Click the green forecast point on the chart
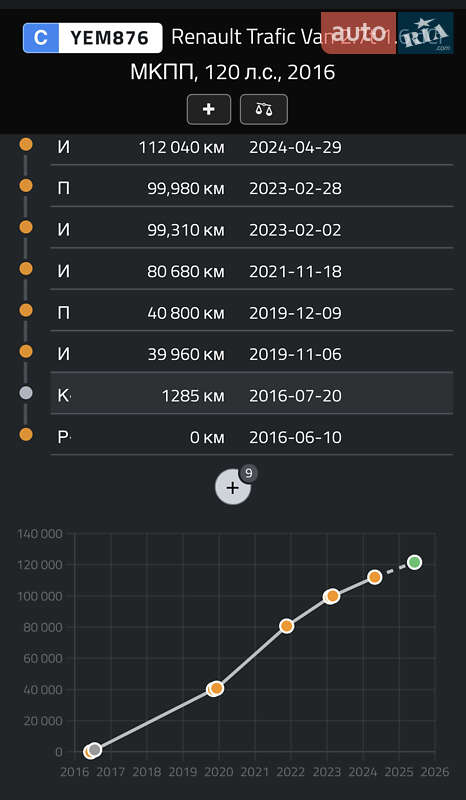 coord(414,562)
